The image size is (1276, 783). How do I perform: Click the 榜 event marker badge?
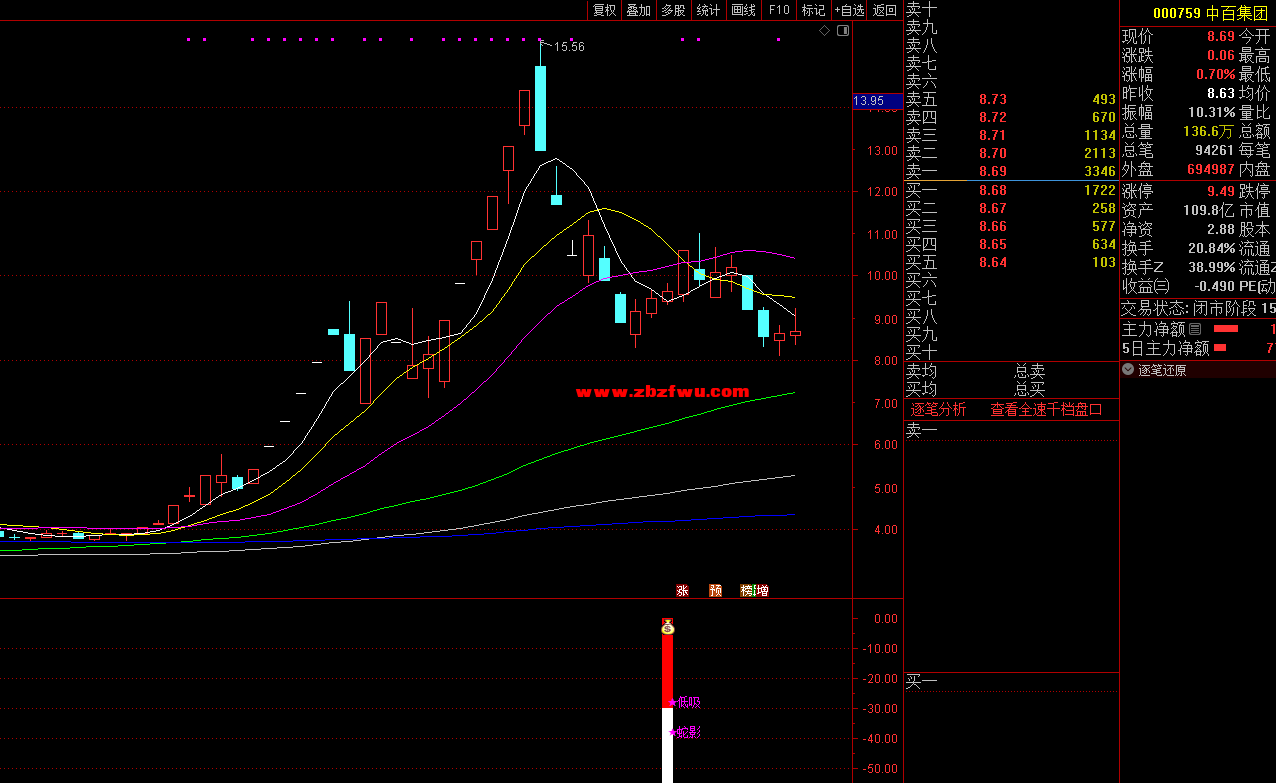(747, 591)
